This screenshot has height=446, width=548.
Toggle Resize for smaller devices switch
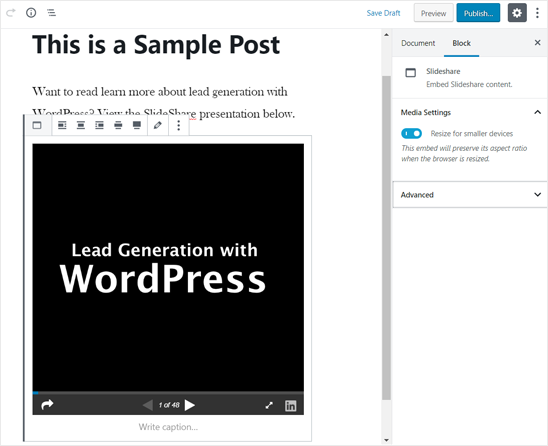click(x=411, y=134)
